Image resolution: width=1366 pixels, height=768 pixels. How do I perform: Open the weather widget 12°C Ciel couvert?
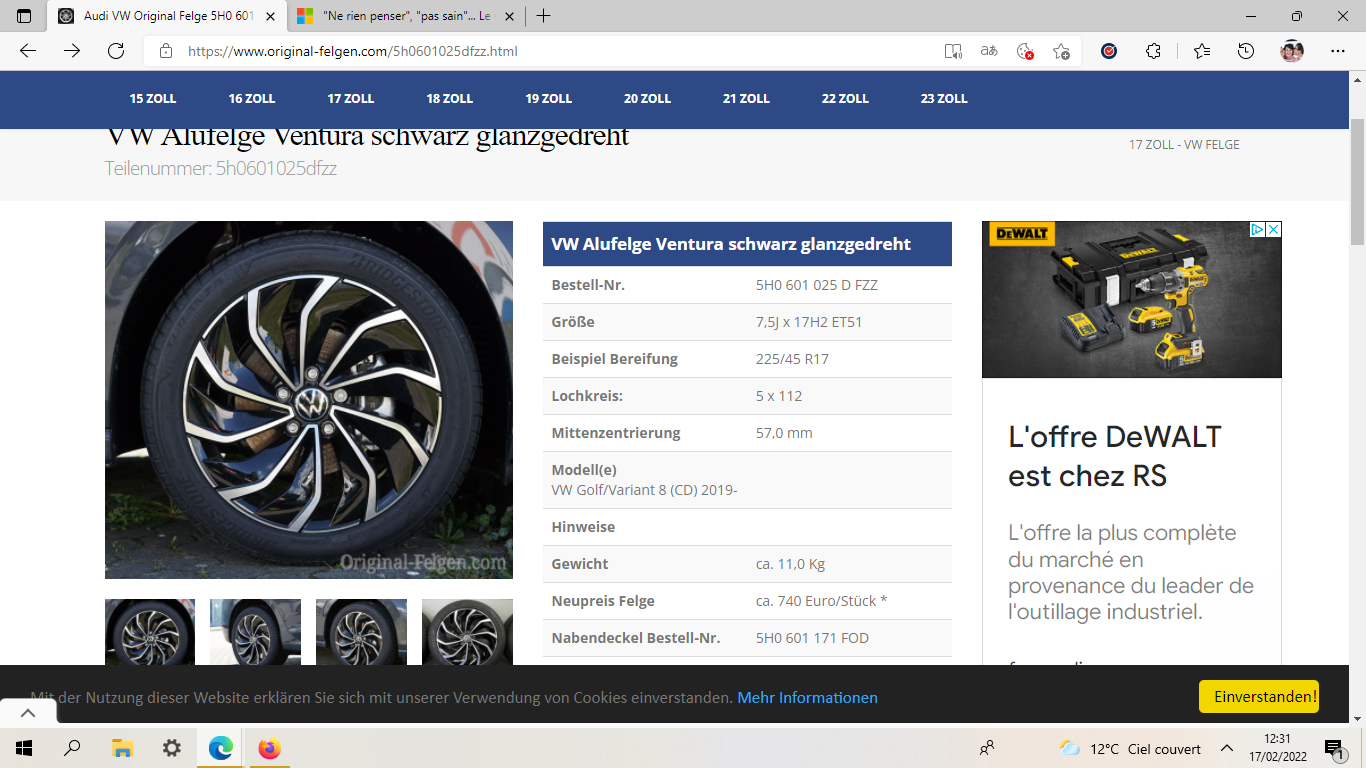tap(1130, 748)
